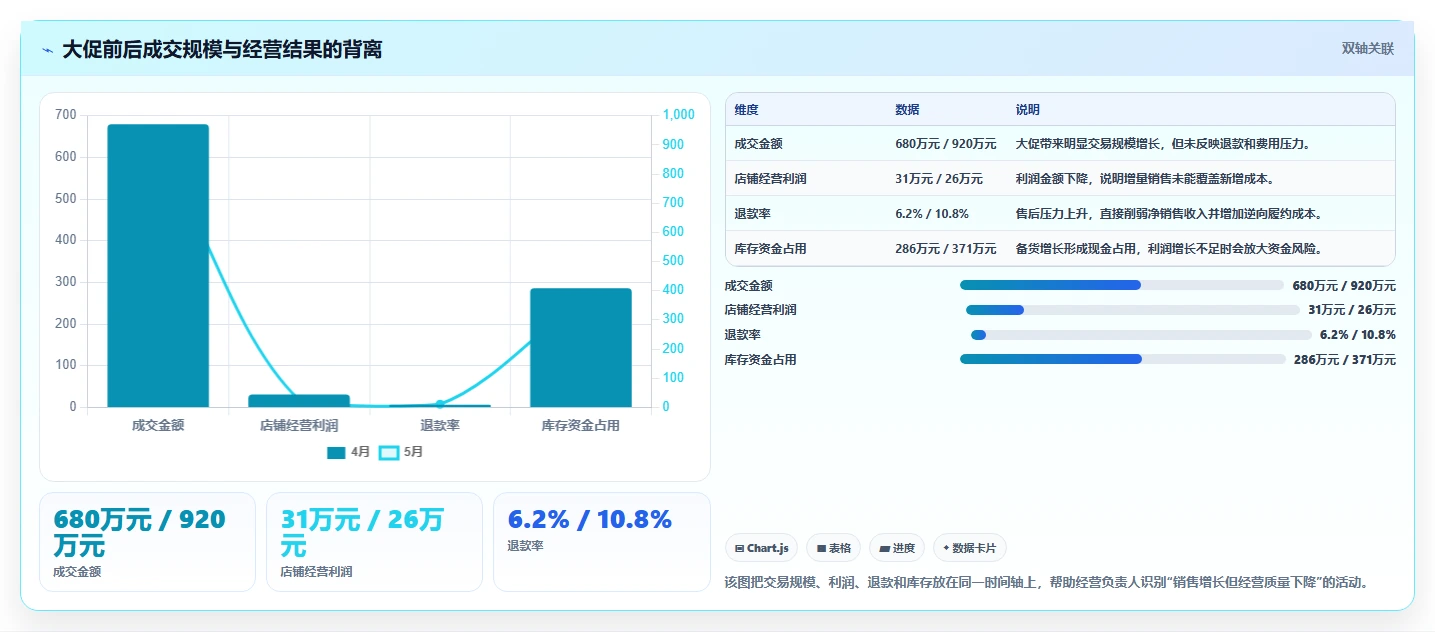Click the footer description starting 该图把交易规模
Image resolution: width=1435 pixels, height=632 pixels.
coord(1046,582)
